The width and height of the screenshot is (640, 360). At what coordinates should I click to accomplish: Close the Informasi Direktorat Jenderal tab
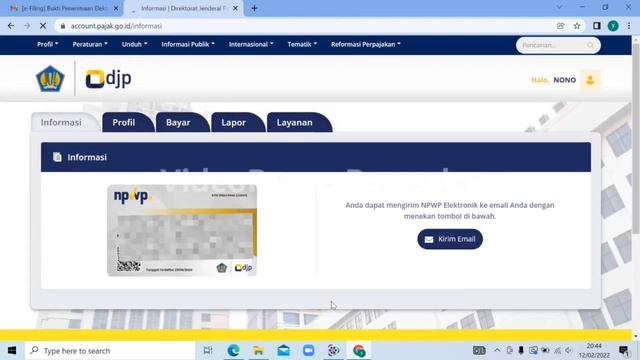(x=235, y=8)
